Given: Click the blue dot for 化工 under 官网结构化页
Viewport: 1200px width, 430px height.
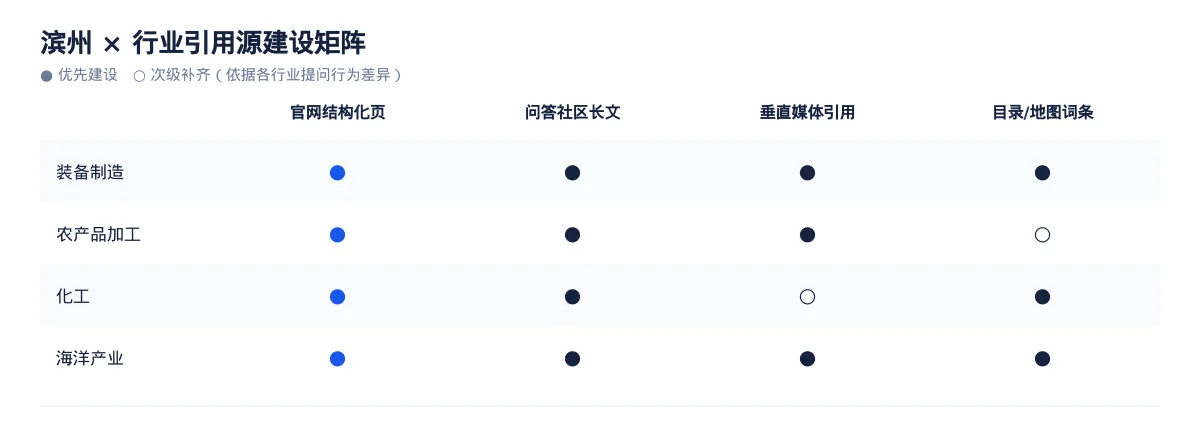Looking at the screenshot, I should (337, 297).
